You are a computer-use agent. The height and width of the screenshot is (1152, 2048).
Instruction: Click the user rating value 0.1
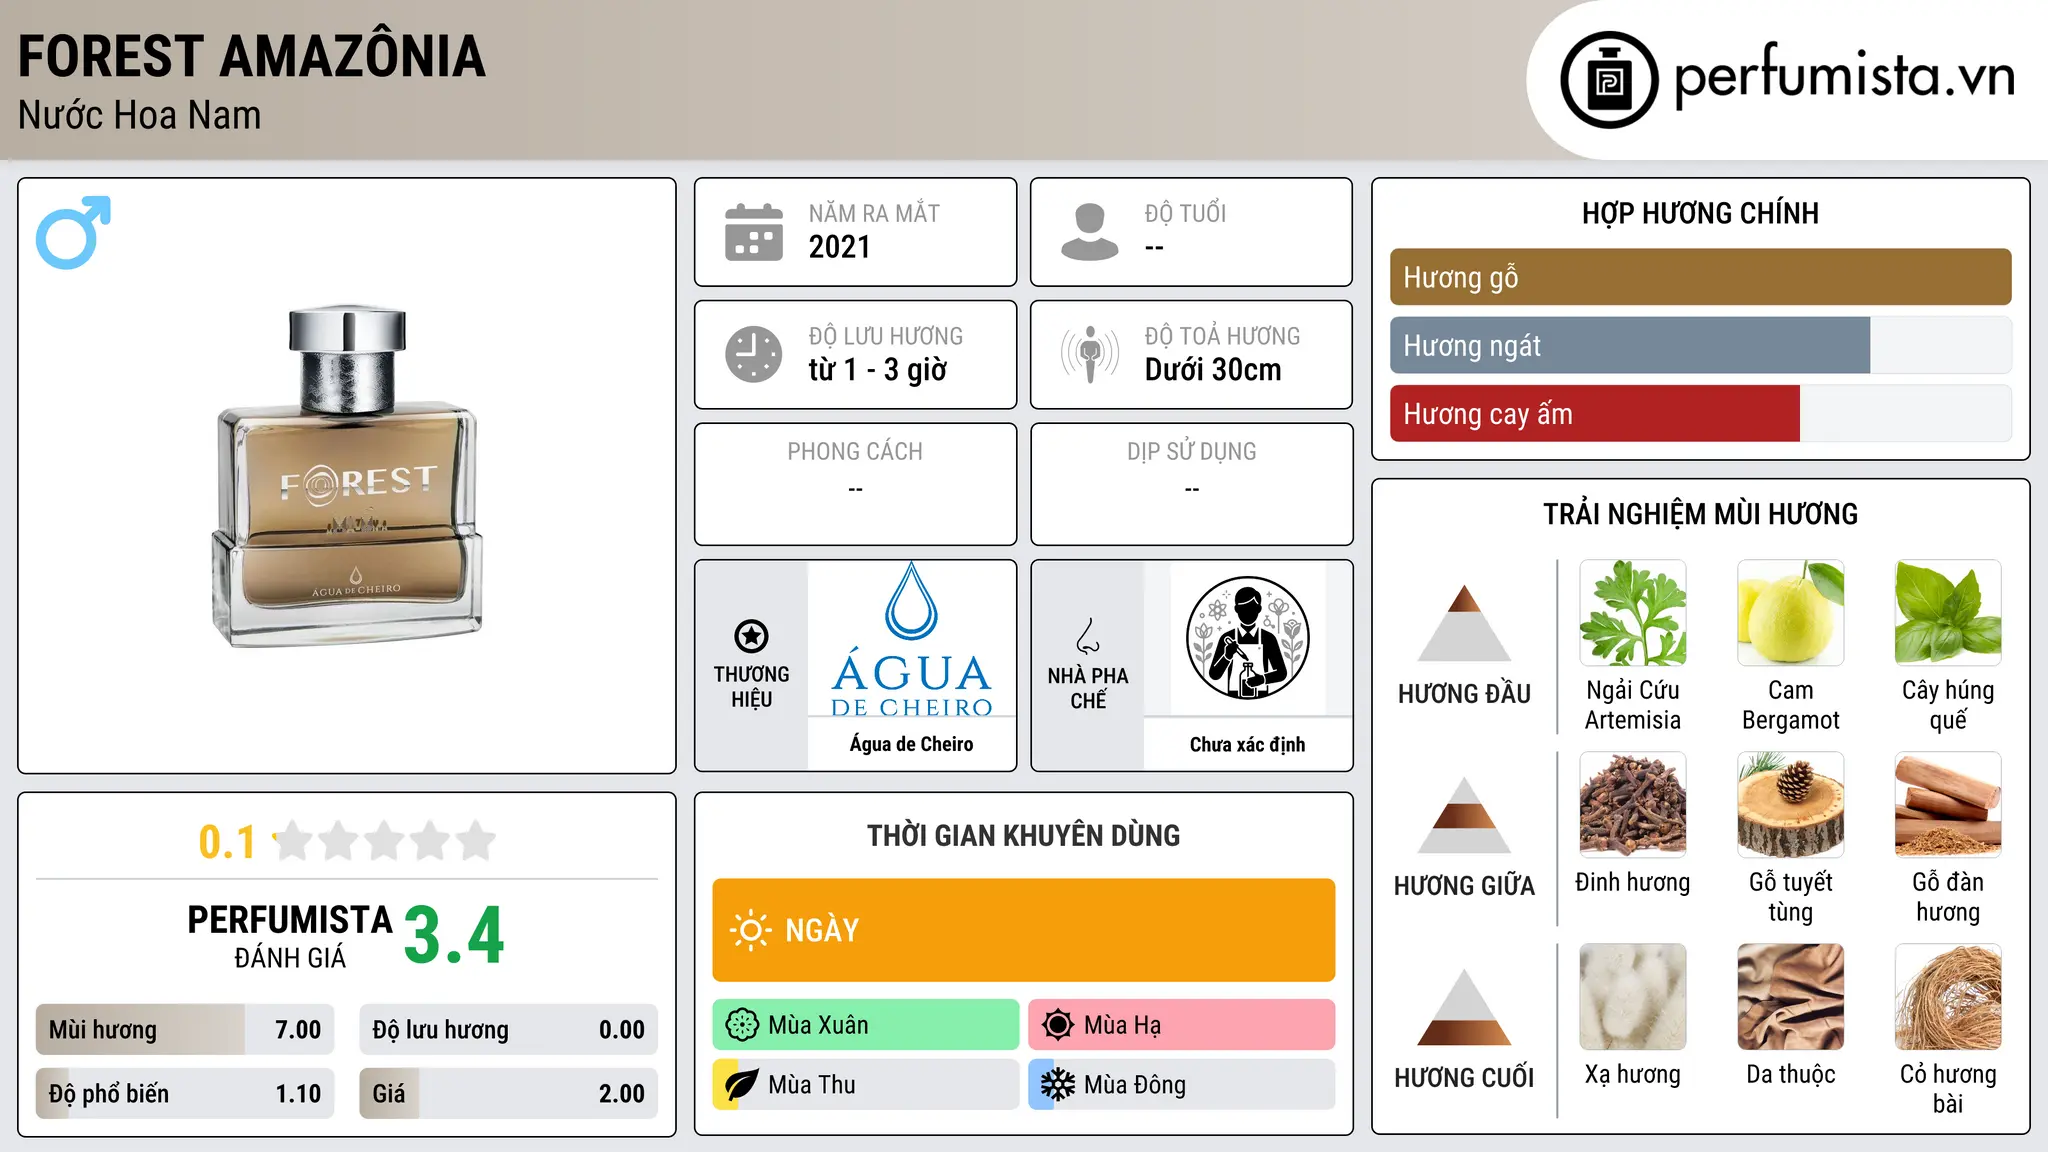pyautogui.click(x=227, y=842)
